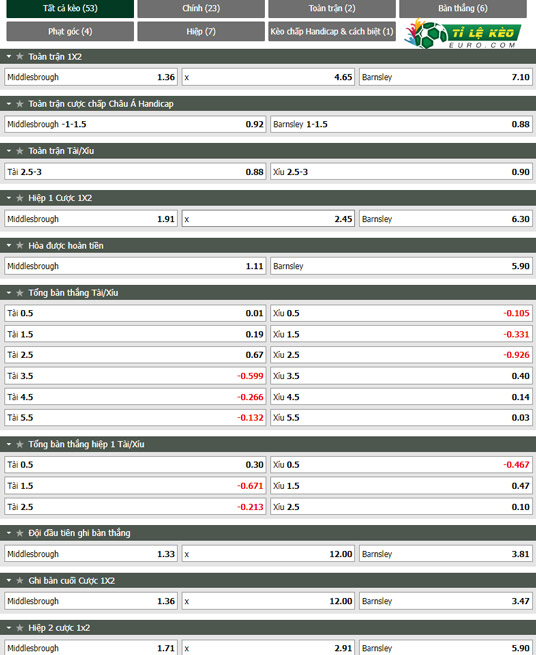Switch to the Chính (23) tab
This screenshot has height=655, width=536.
point(201,8)
